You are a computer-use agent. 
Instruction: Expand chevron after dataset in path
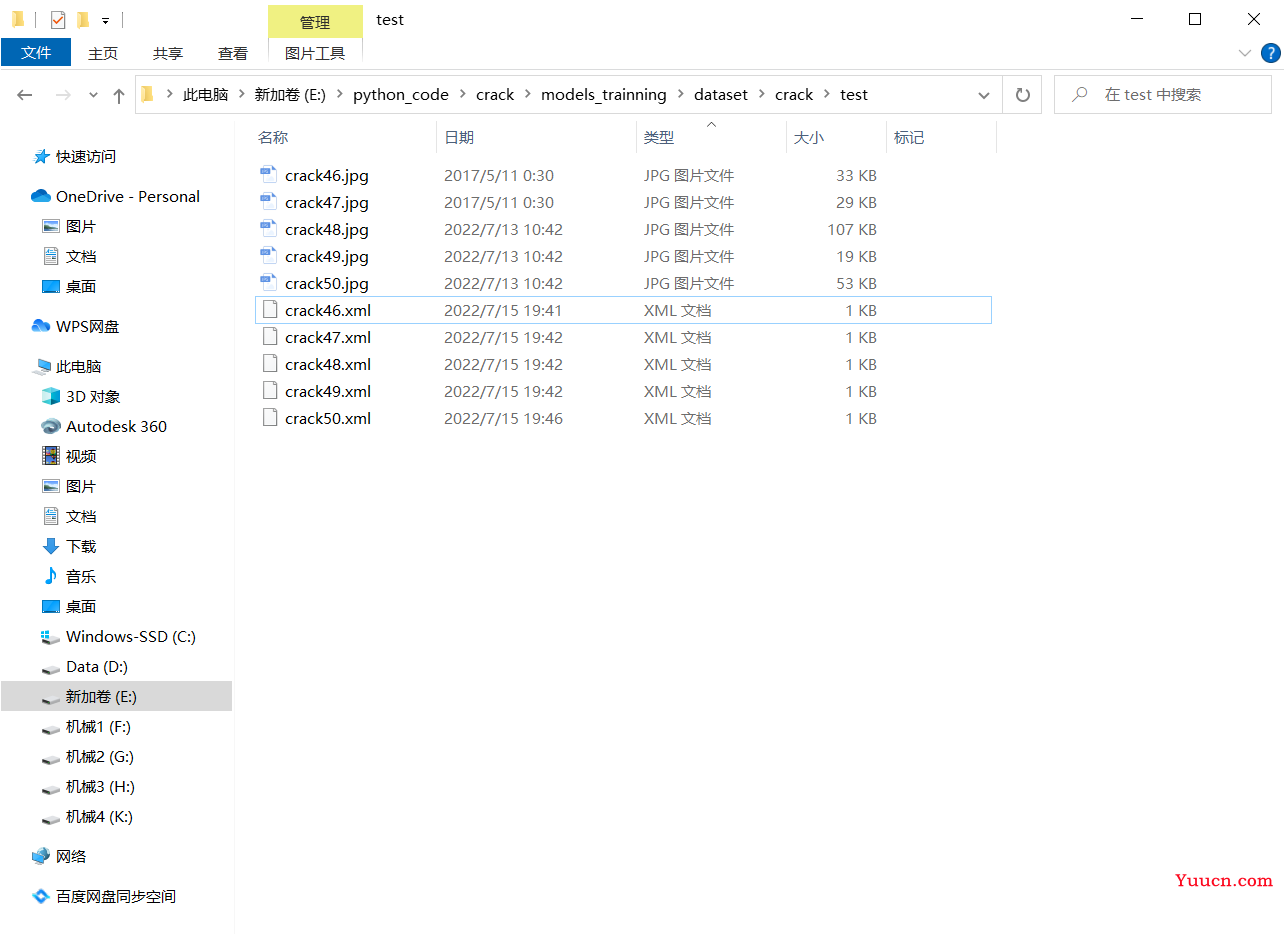tap(762, 95)
